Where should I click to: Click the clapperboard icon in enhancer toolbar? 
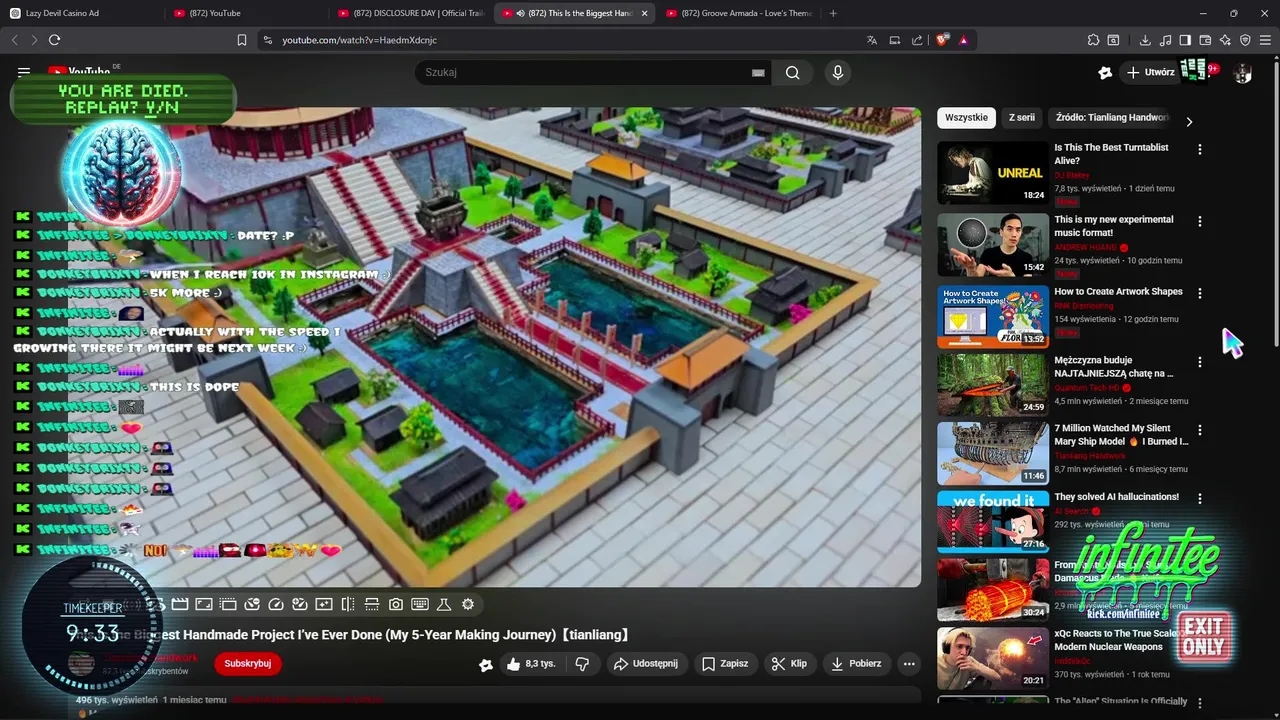[x=180, y=604]
